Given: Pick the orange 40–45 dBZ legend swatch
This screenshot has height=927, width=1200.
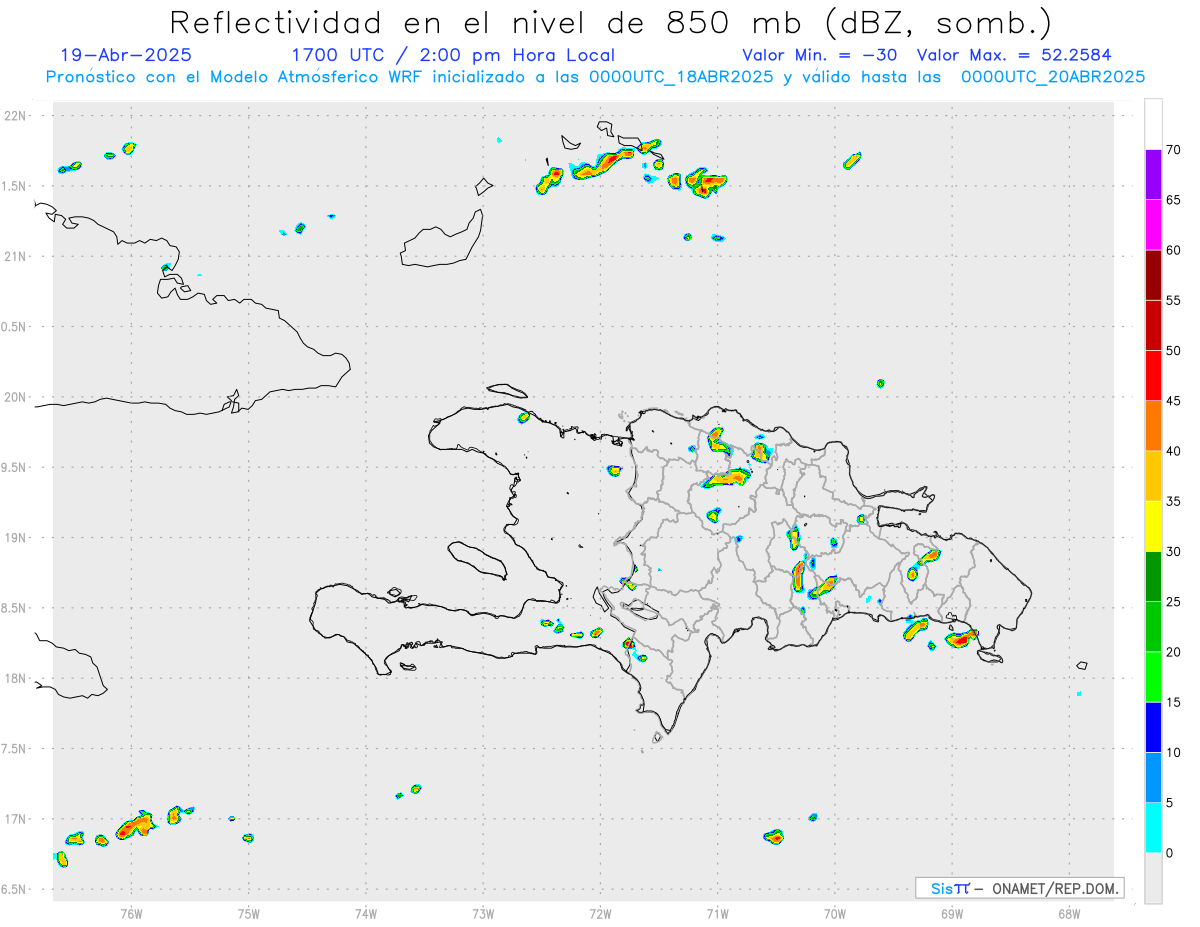Looking at the screenshot, I should pos(1153,426).
